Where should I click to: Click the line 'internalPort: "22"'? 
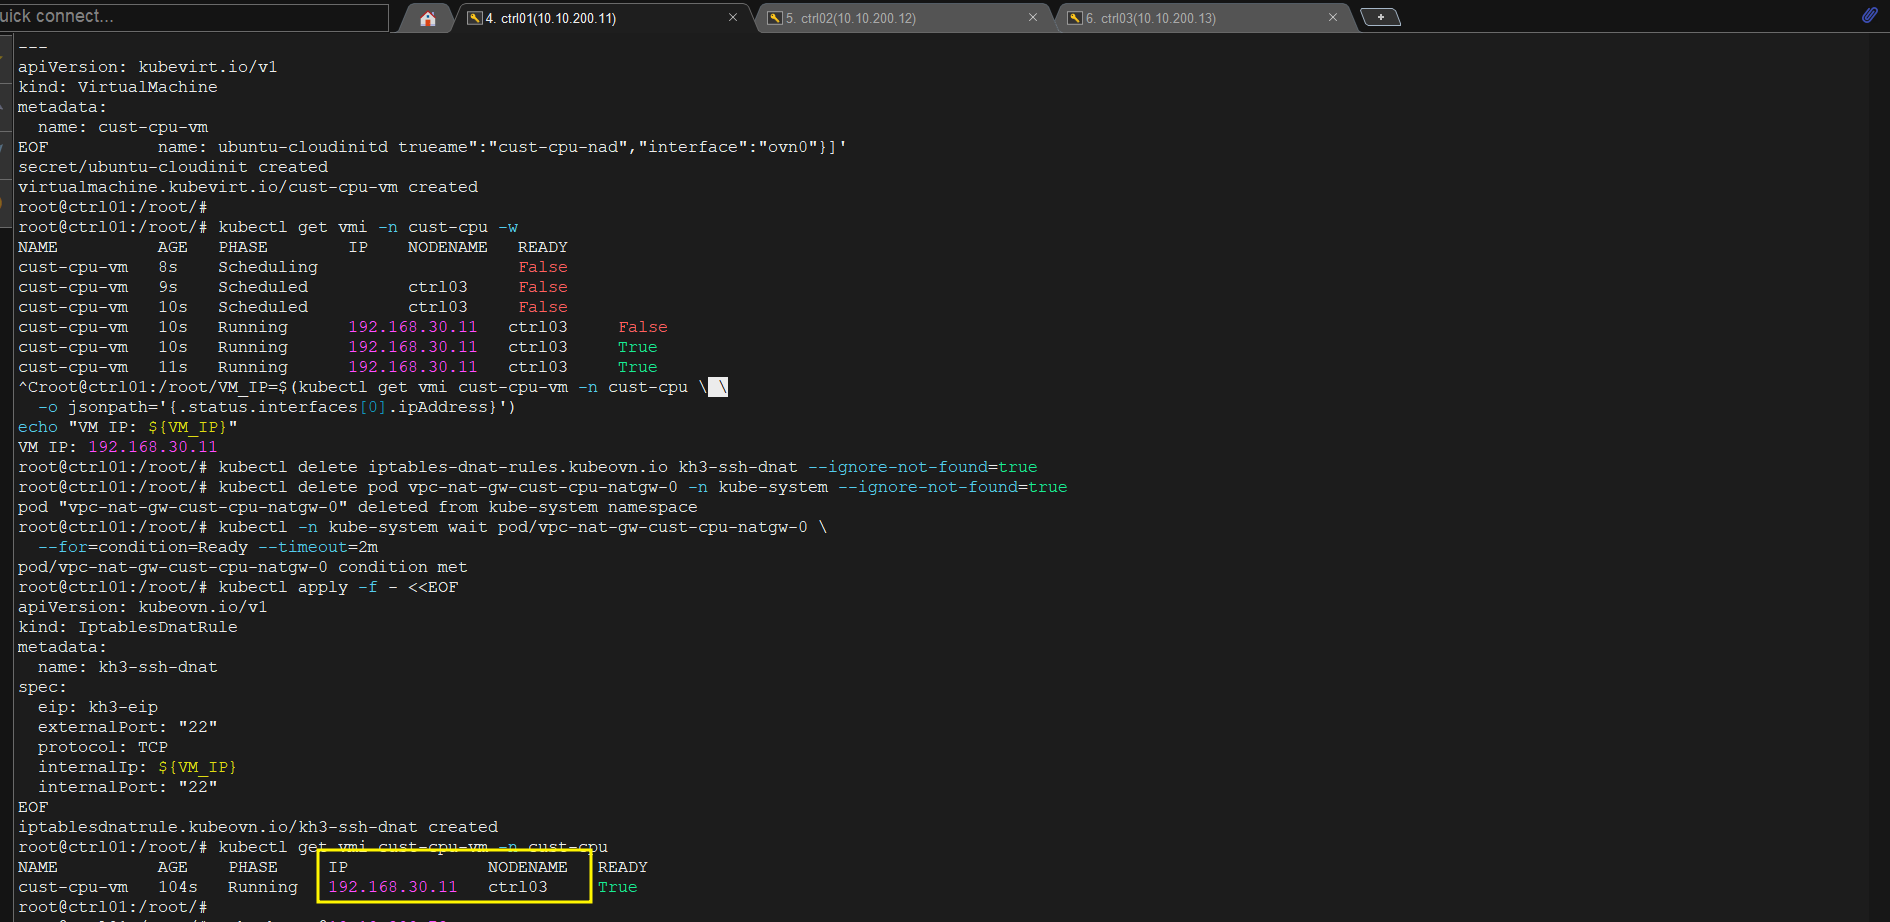pos(128,787)
